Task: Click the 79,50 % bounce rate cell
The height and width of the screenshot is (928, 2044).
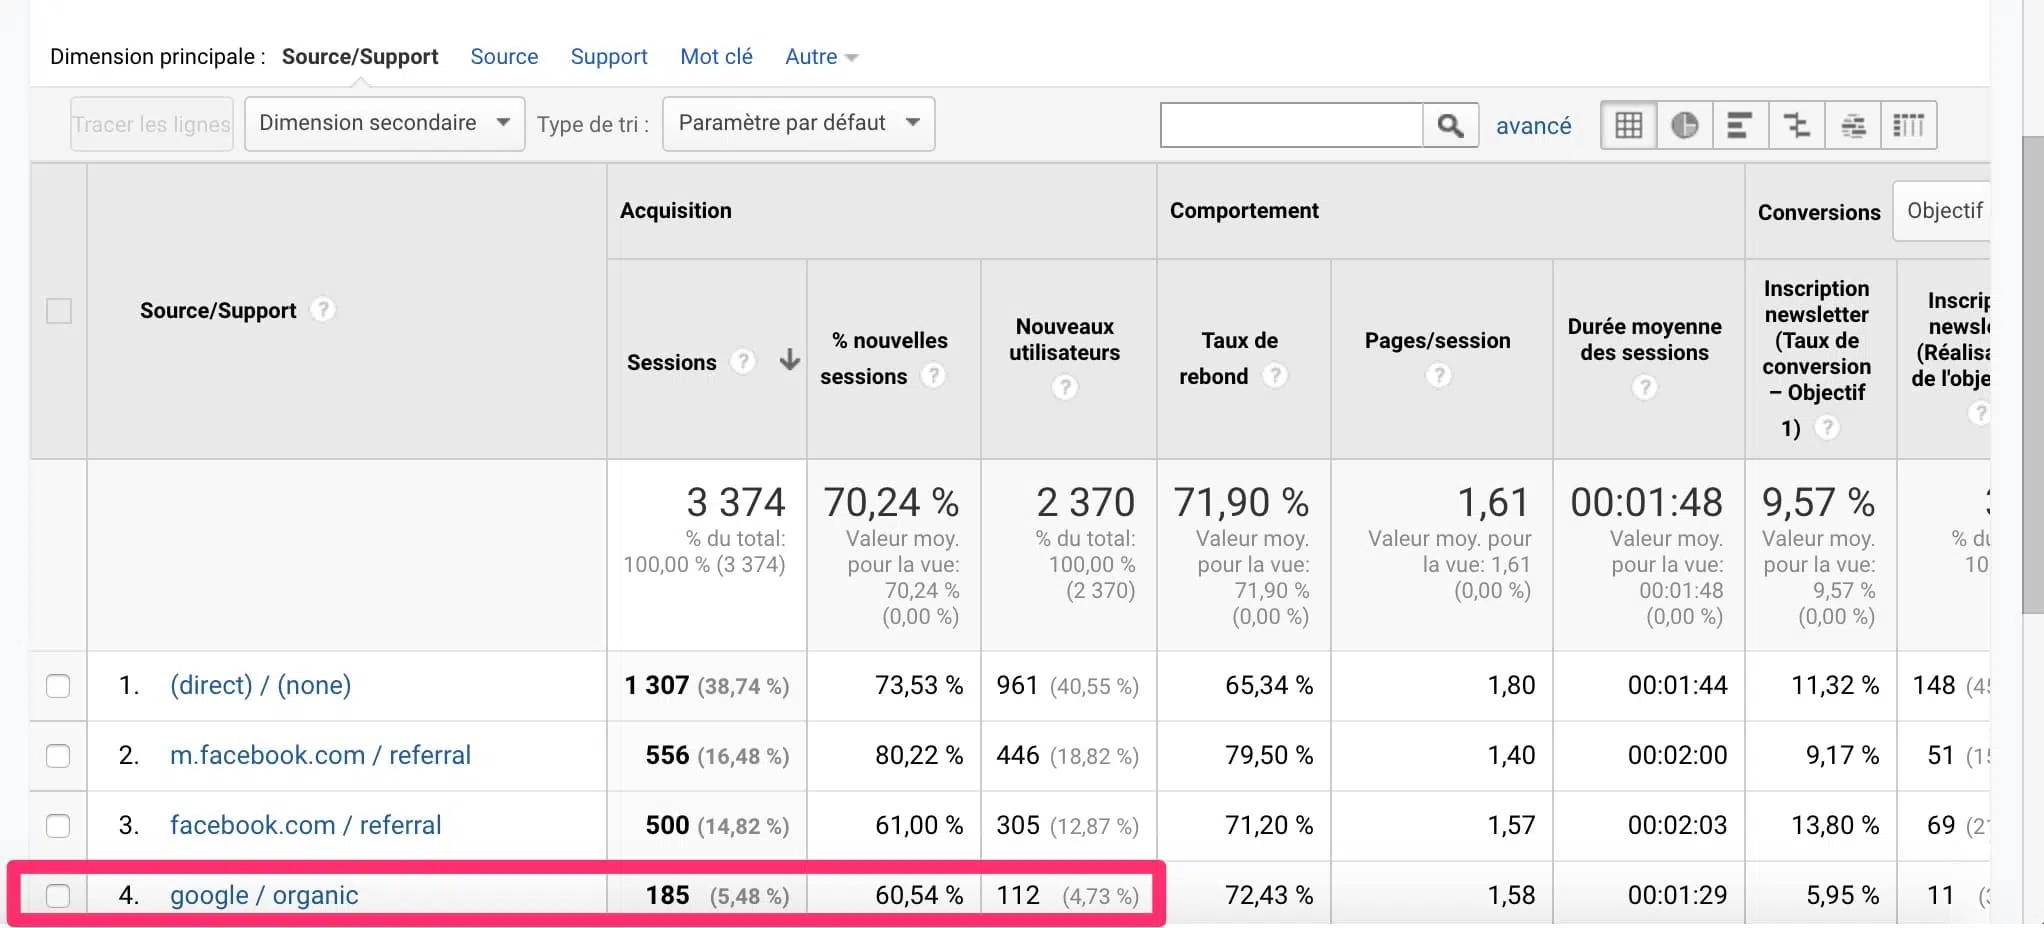Action: click(x=1269, y=755)
